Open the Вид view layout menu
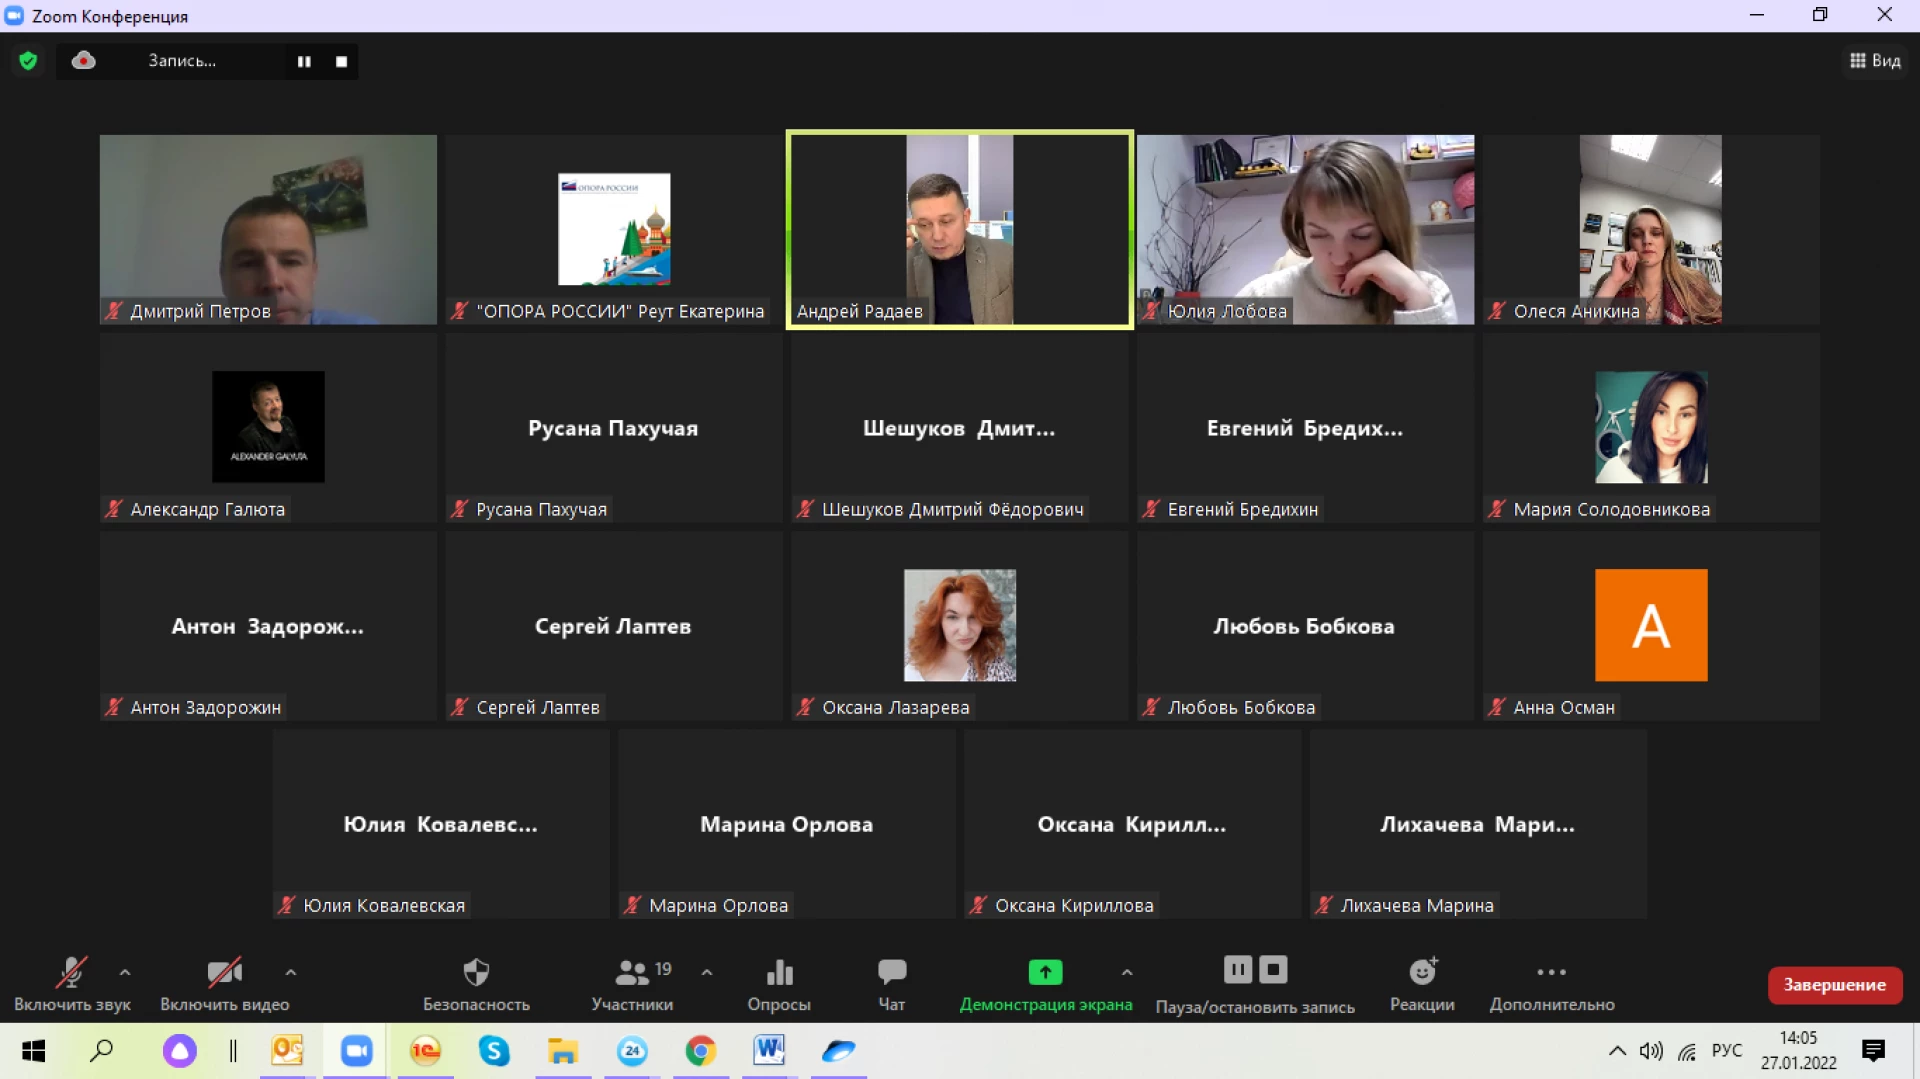The image size is (1920, 1079). coord(1875,61)
